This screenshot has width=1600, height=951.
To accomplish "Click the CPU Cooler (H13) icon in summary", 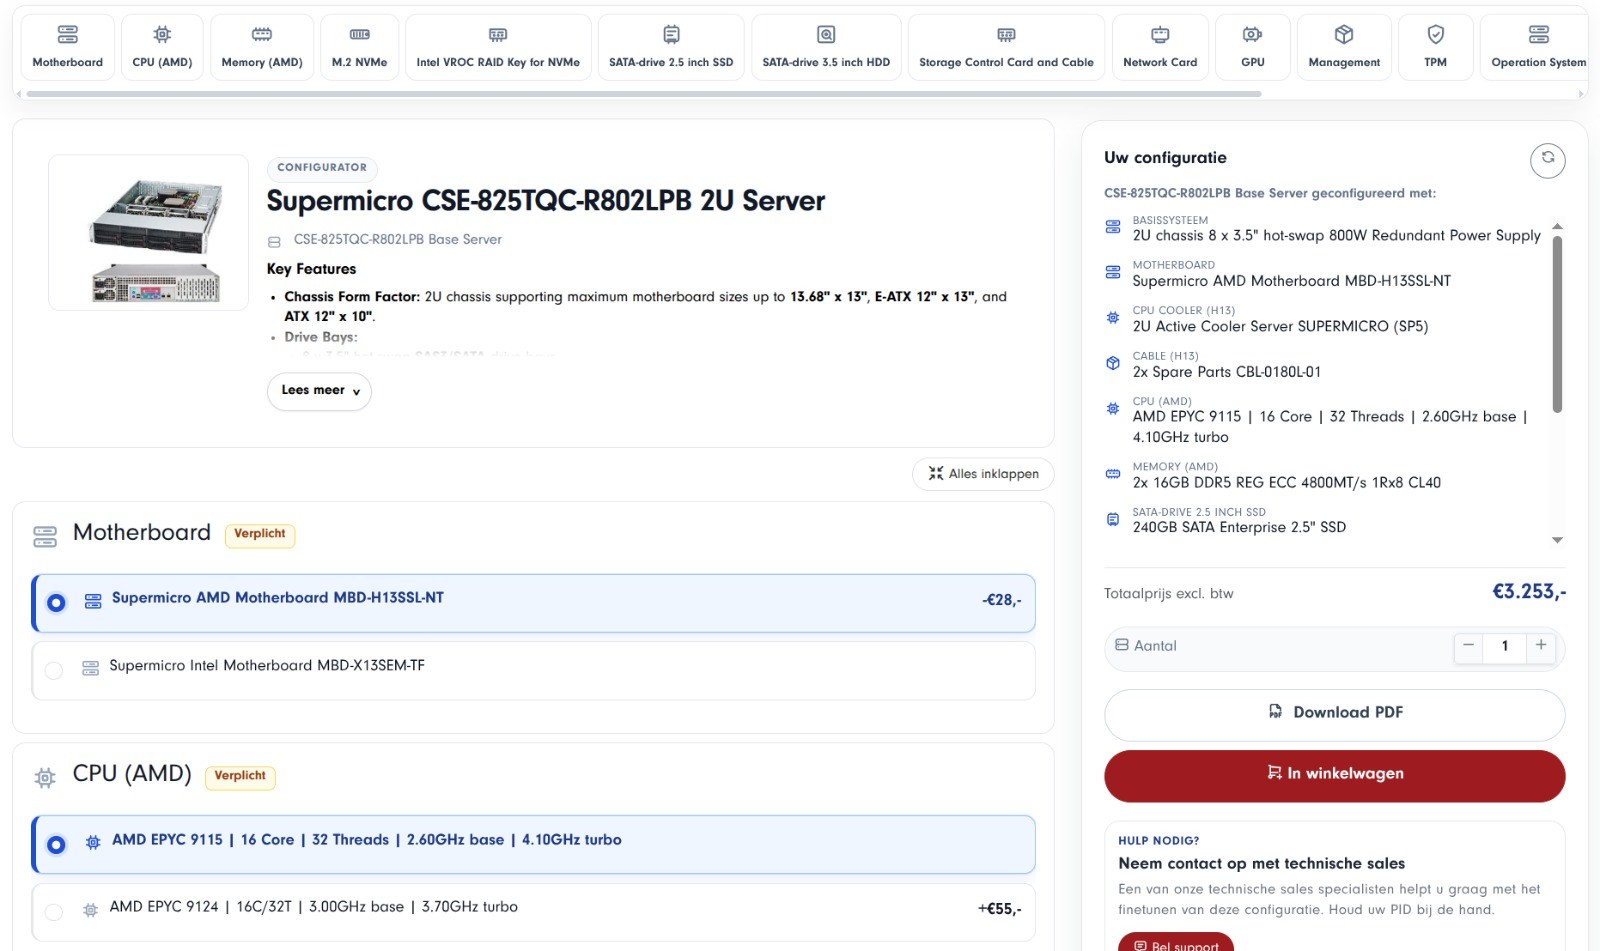I will (1113, 318).
